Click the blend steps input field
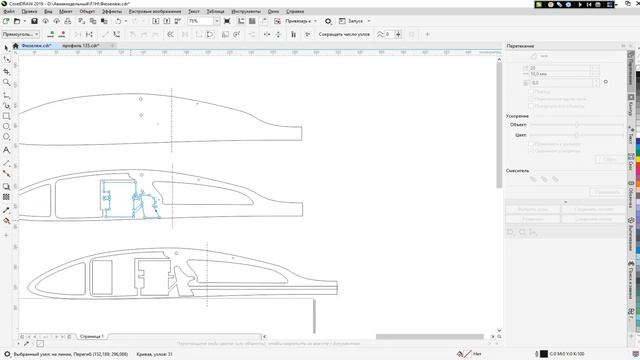Viewport: 640px width, 360px height. click(x=560, y=68)
